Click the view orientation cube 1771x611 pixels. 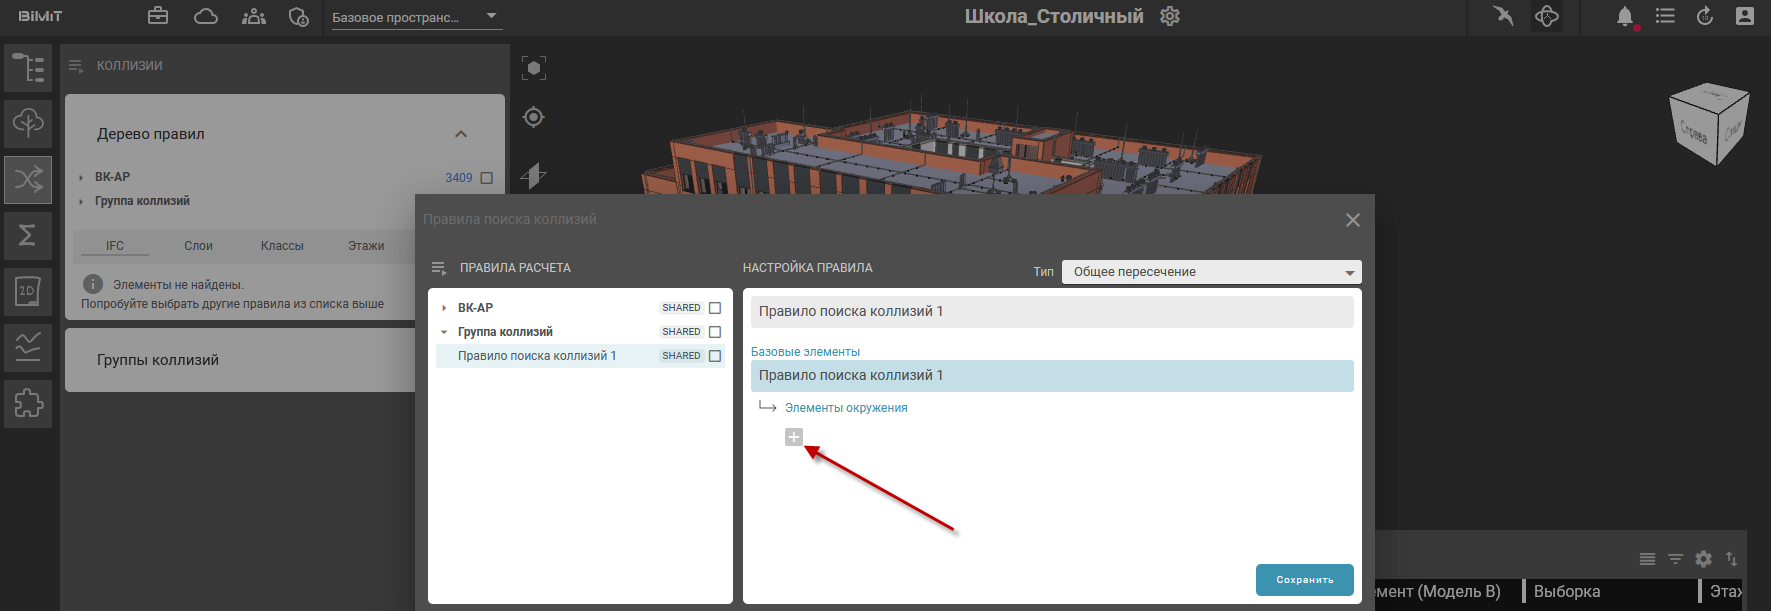1709,125
